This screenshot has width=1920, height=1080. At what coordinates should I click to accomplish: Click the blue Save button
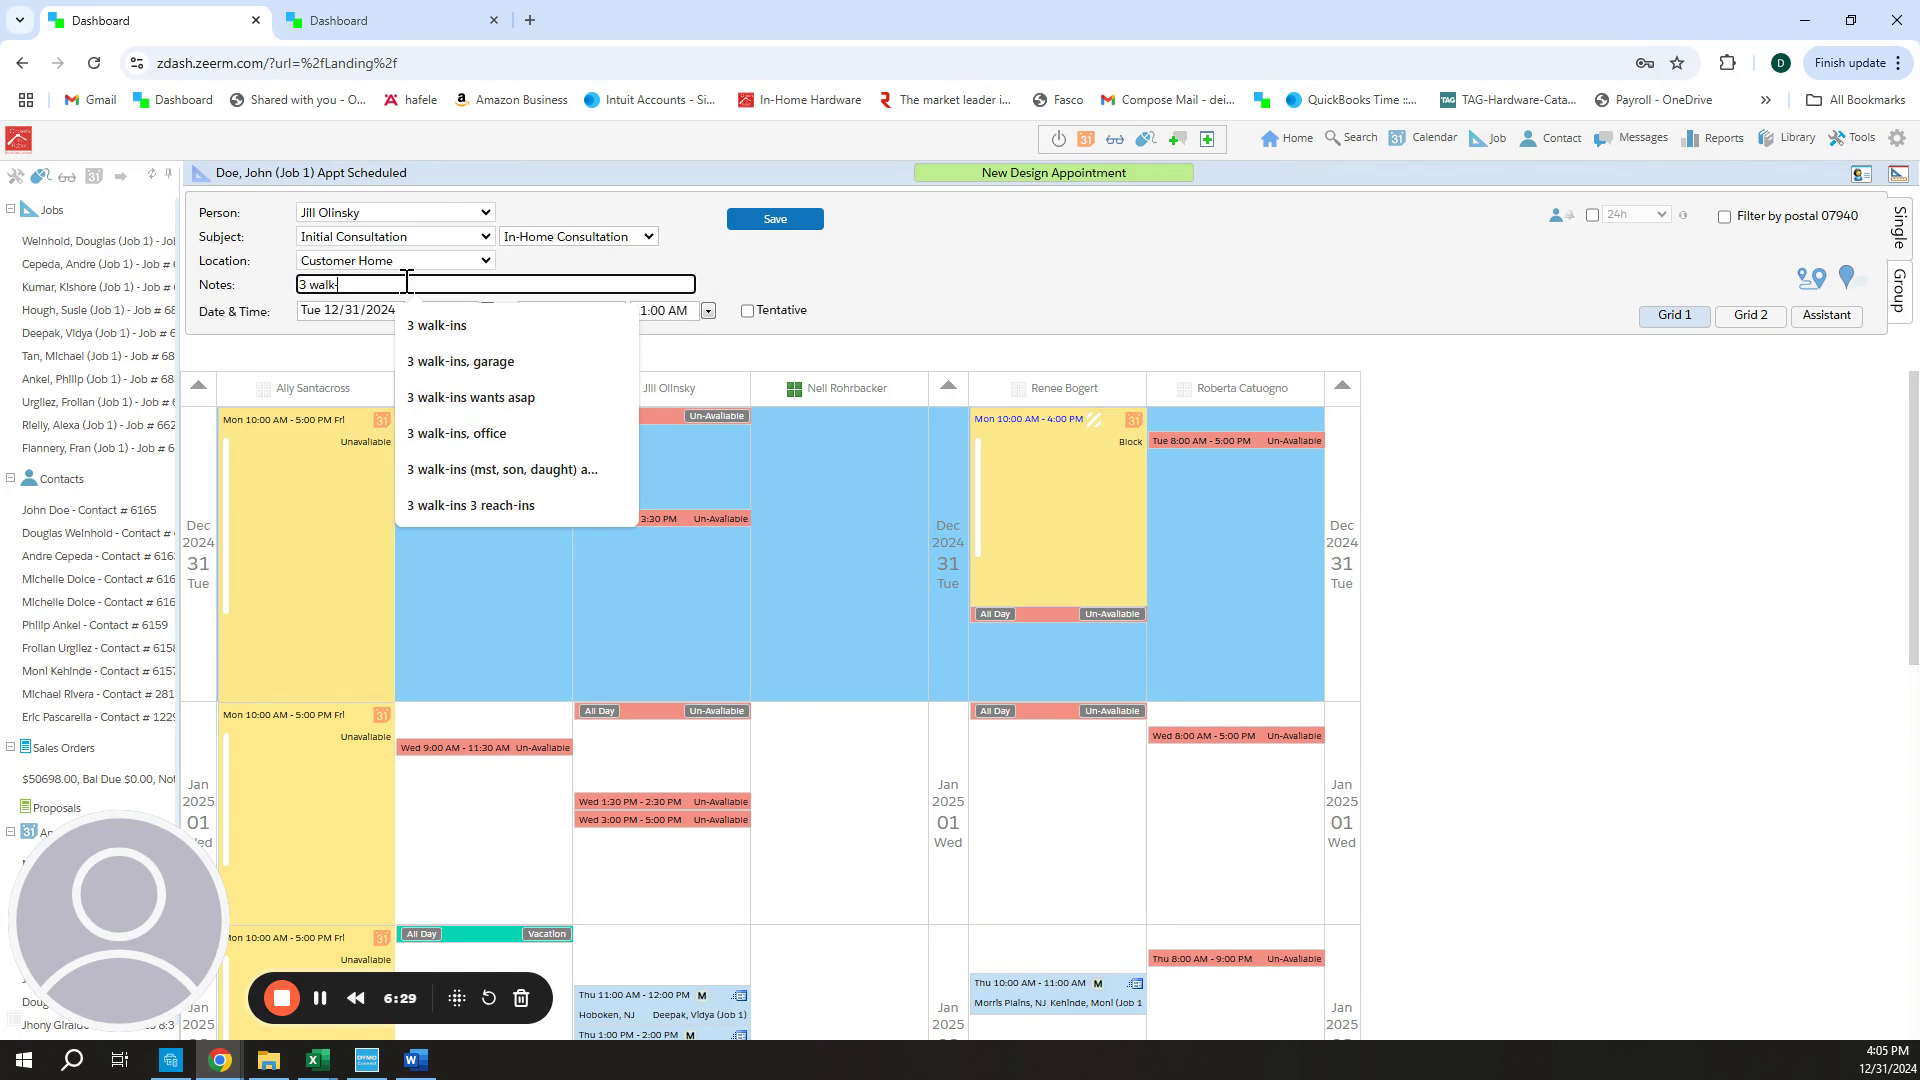(x=775, y=219)
